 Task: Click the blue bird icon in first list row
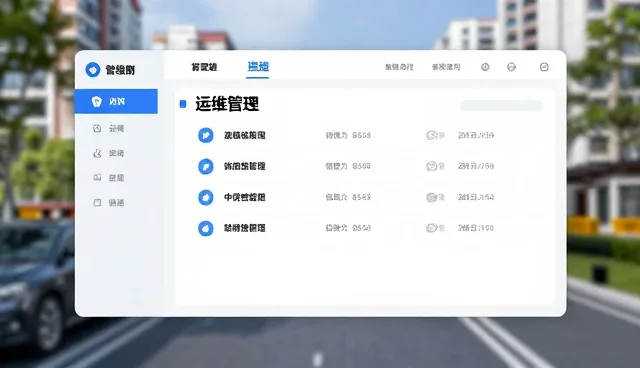[206, 135]
